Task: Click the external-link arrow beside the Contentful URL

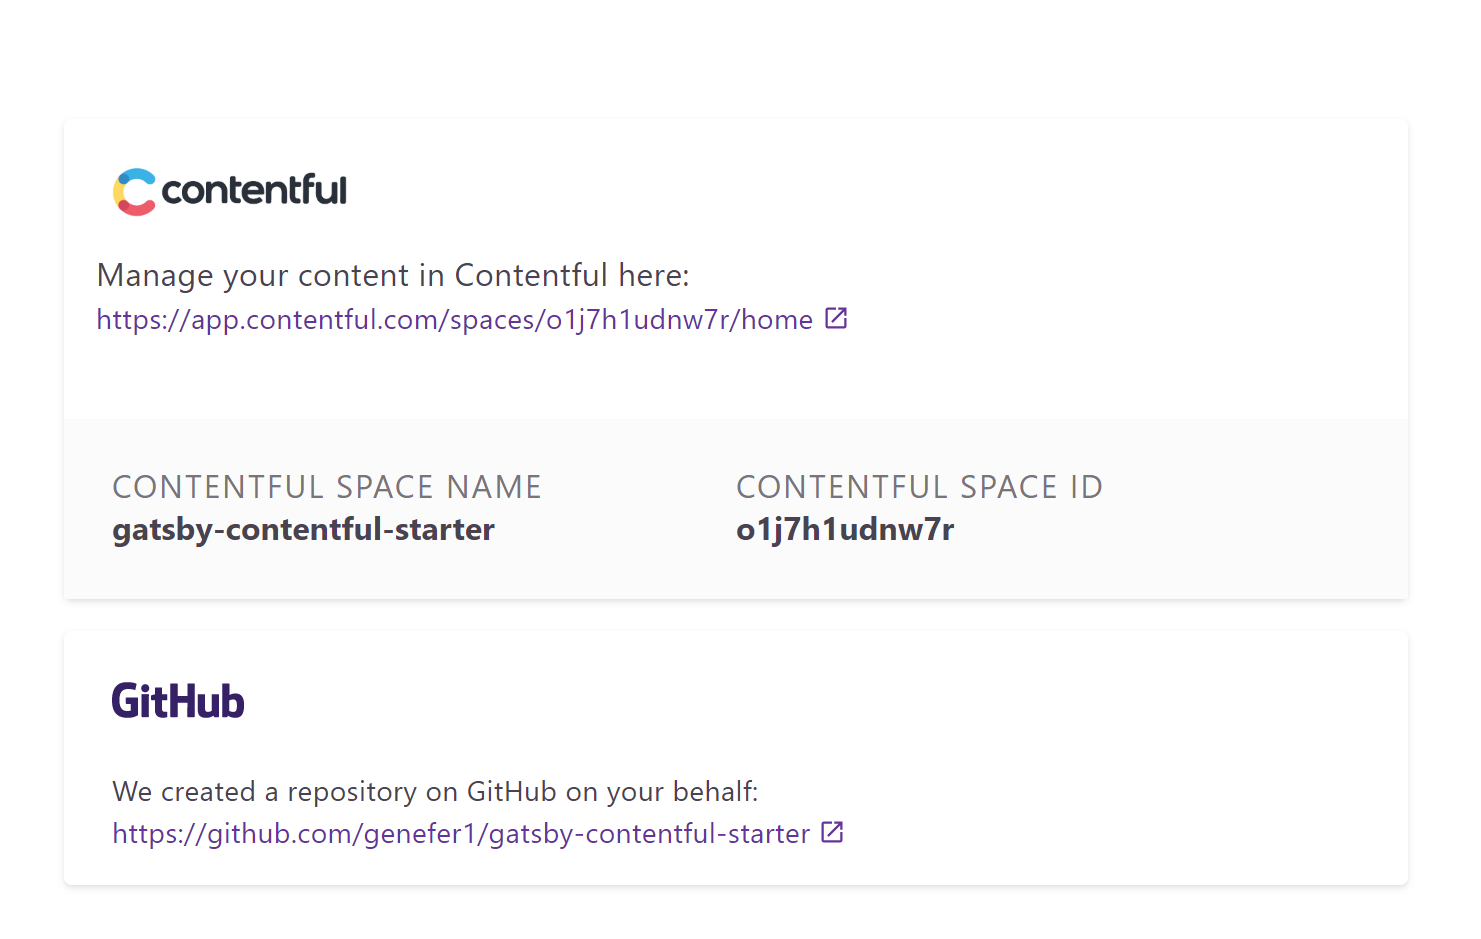Action: (836, 317)
